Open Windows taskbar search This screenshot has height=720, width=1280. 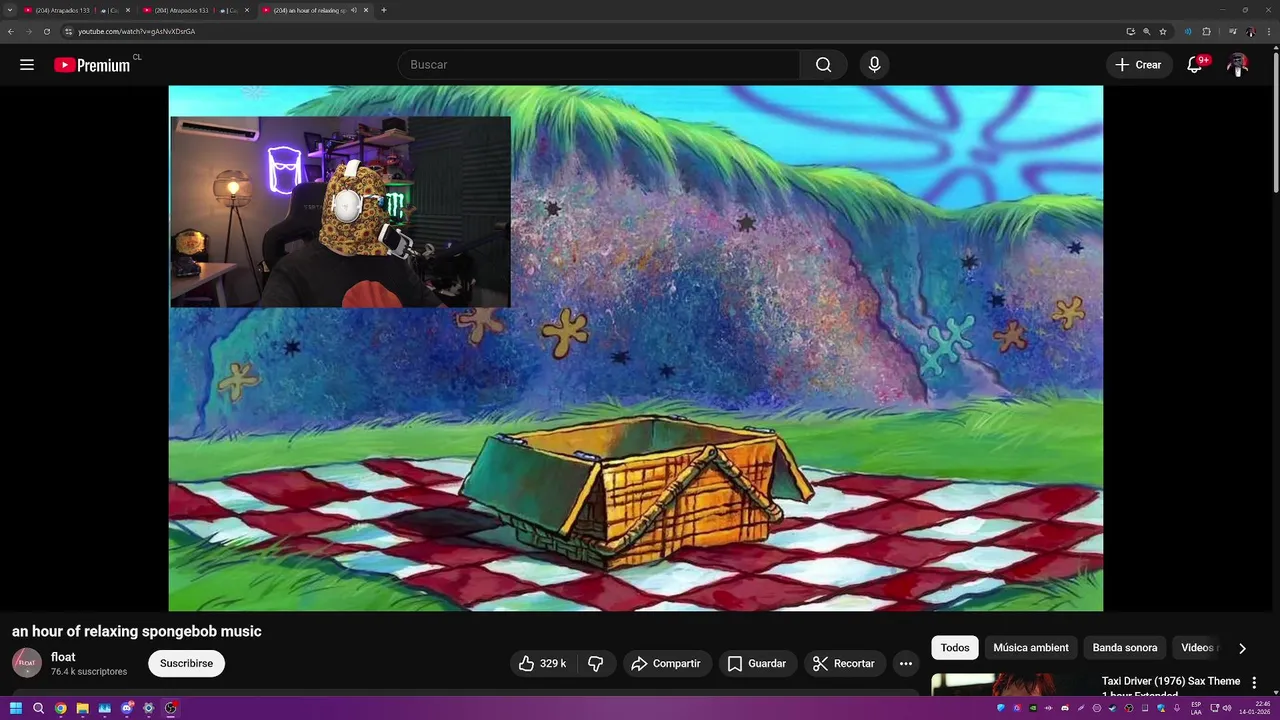[38, 708]
